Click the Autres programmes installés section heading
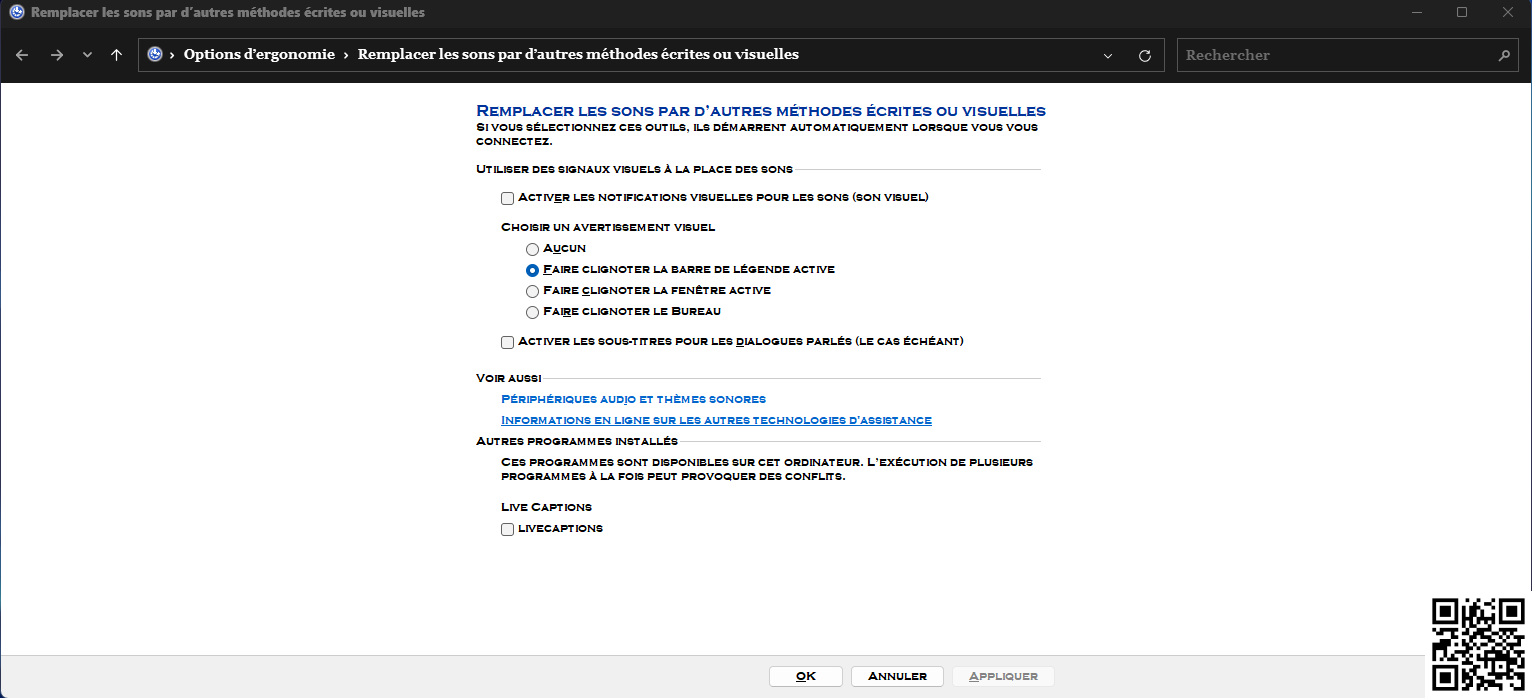Screen dimensions: 1532x698 coord(577,441)
